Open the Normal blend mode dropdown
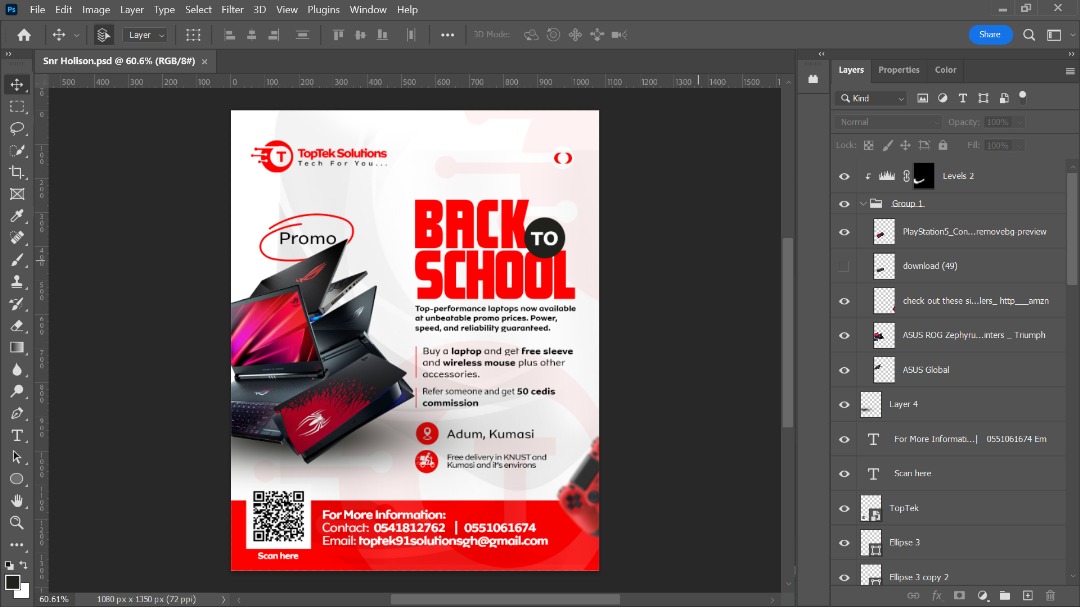1080x607 pixels. pos(888,122)
